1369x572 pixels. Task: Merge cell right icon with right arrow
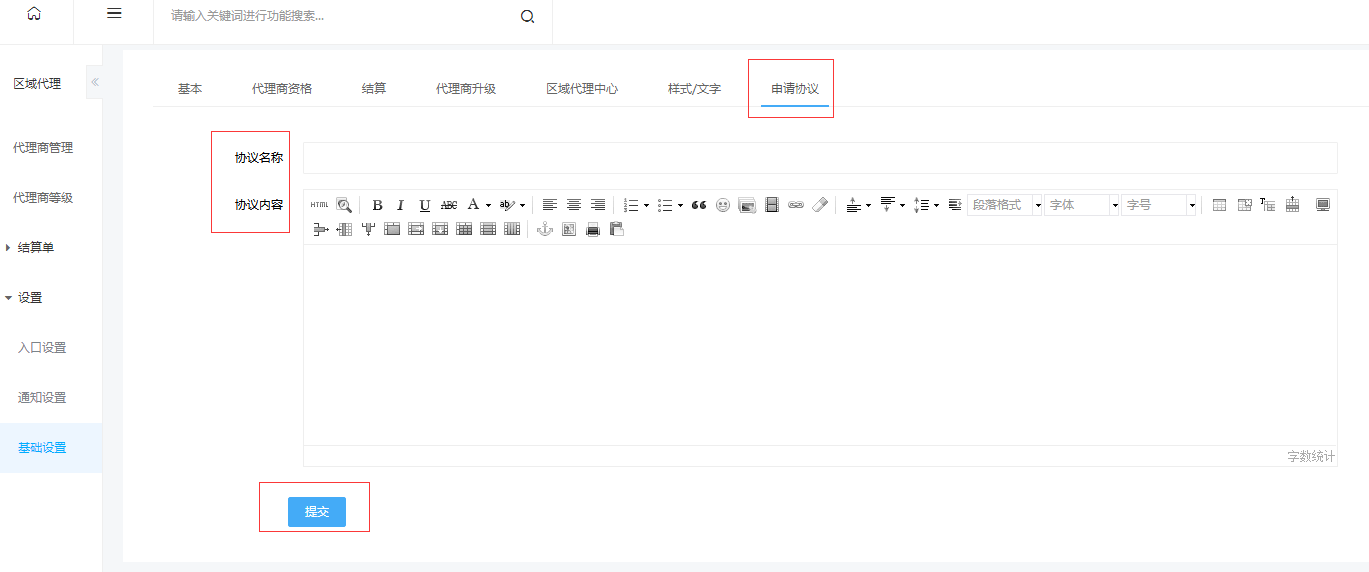click(416, 229)
